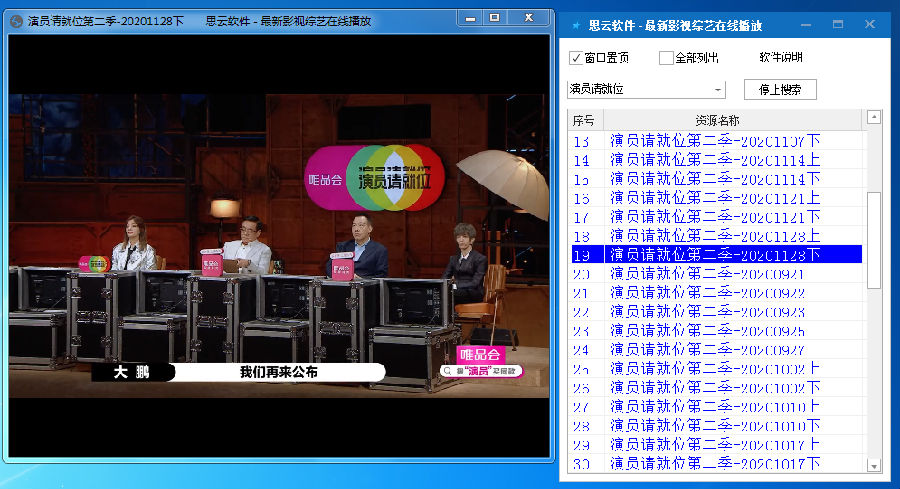
Task: Uncheck the 窗口置顶 checkbox
Action: point(576,58)
